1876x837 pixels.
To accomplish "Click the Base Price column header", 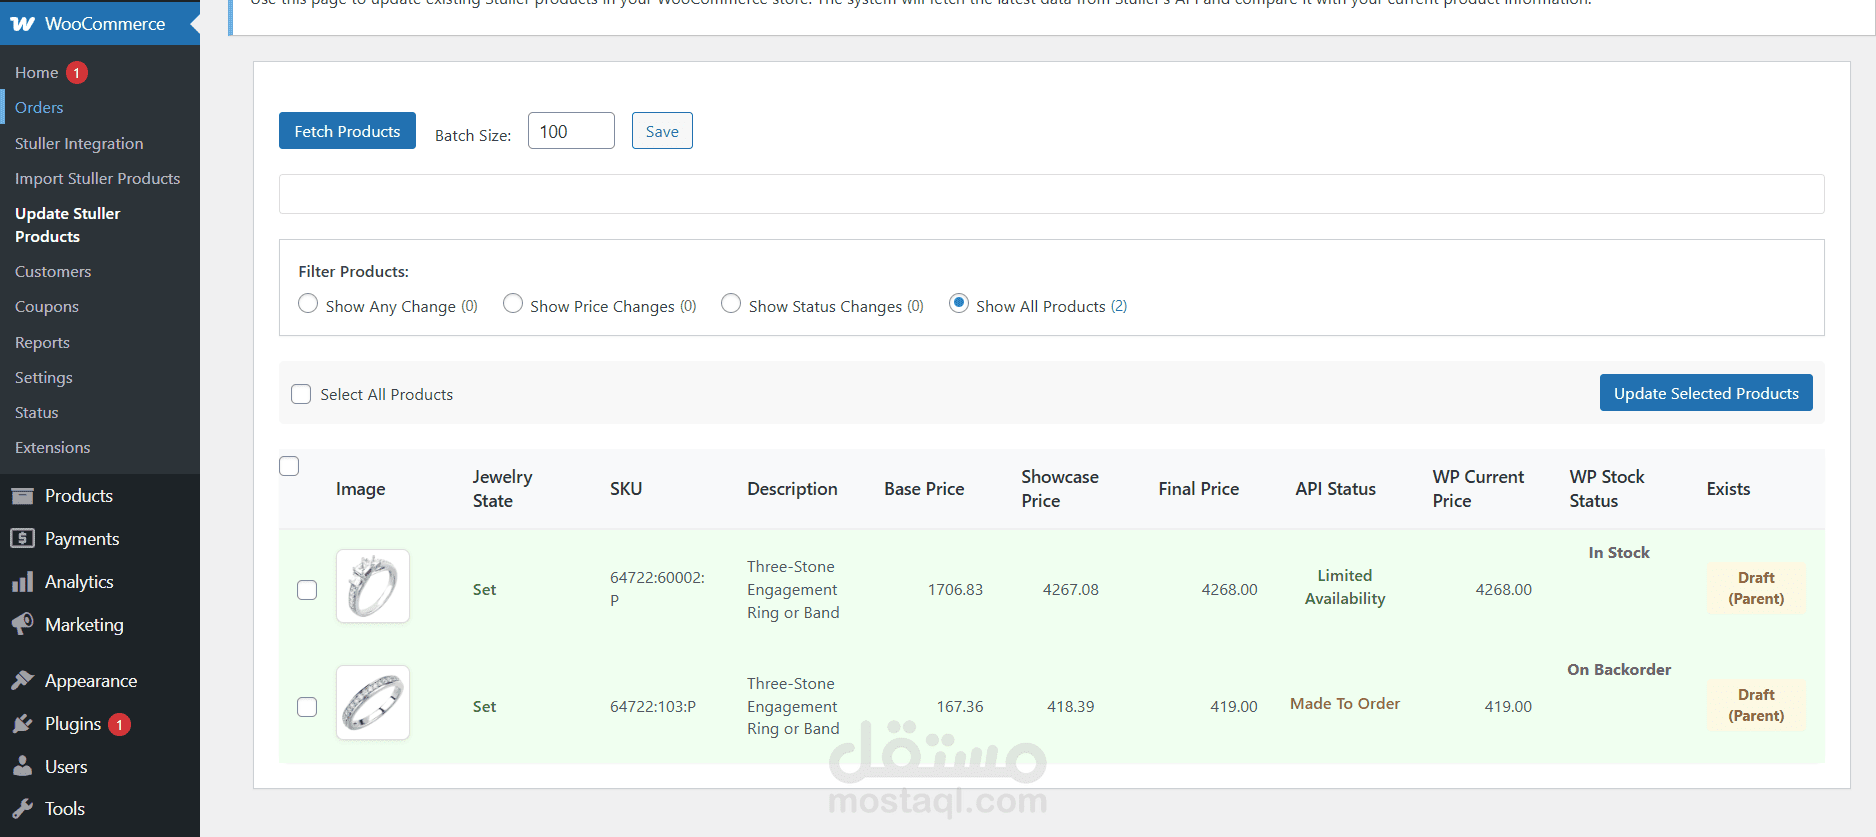I will click(924, 489).
